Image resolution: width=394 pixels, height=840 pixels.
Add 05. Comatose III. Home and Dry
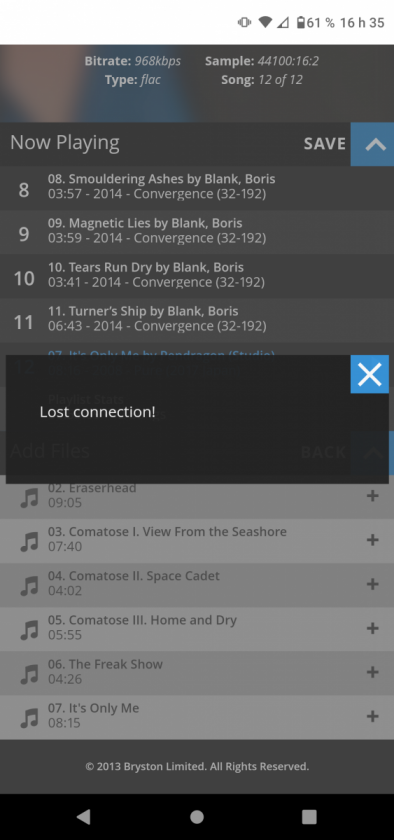click(373, 628)
